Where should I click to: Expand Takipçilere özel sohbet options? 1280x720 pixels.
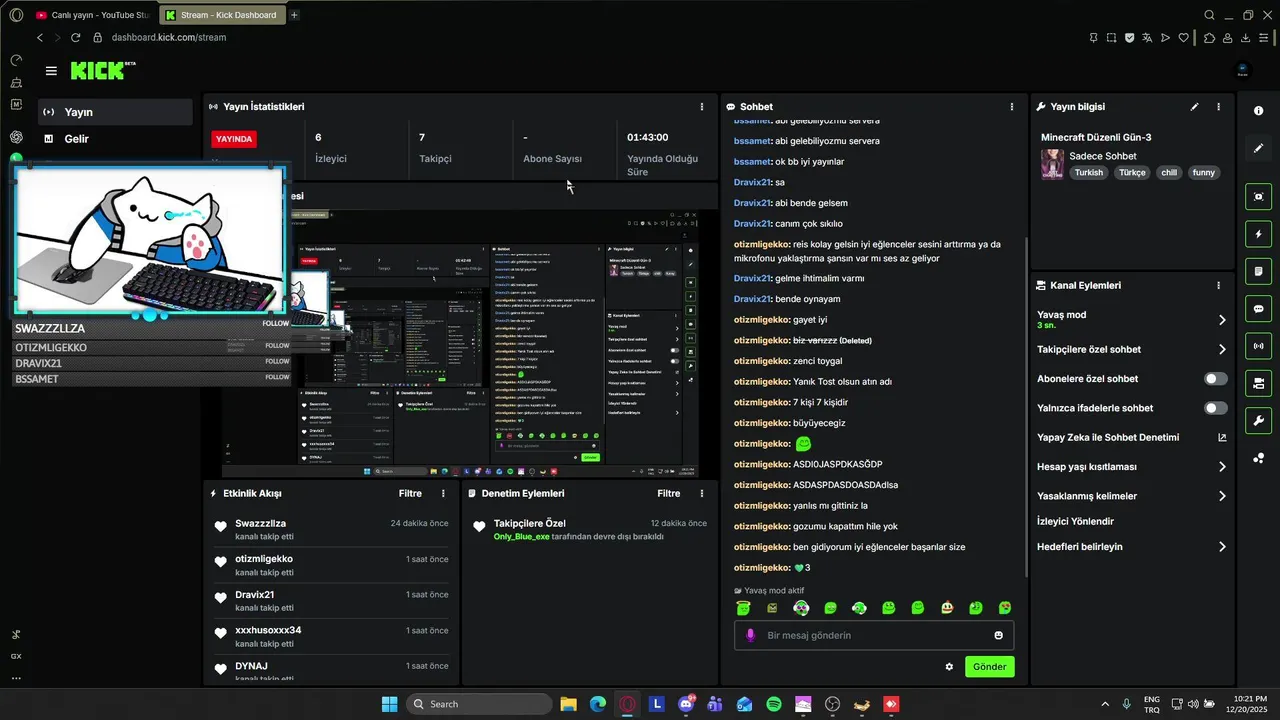click(x=1132, y=349)
